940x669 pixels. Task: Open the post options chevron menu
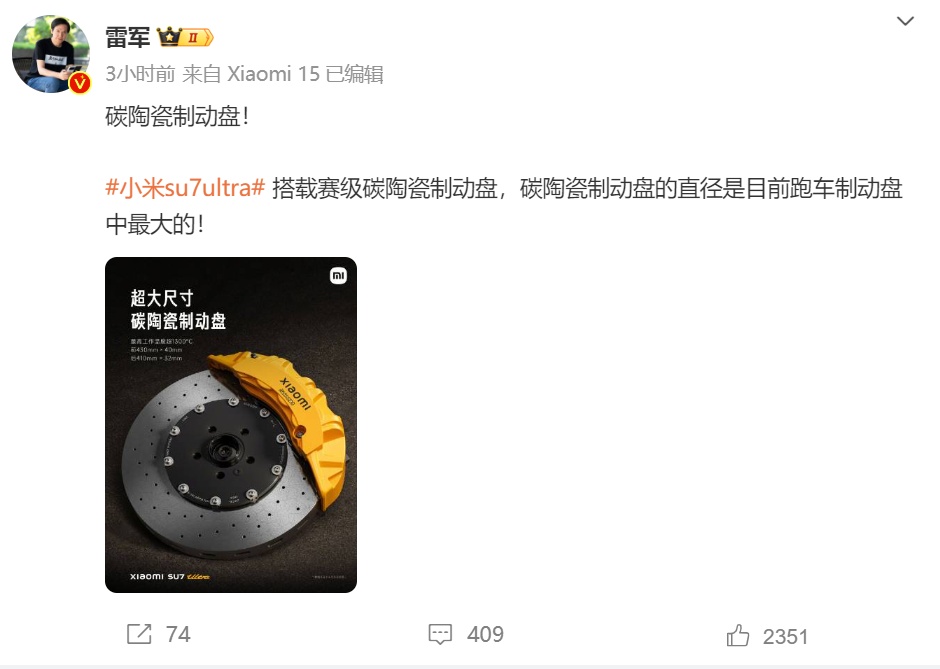(x=905, y=21)
